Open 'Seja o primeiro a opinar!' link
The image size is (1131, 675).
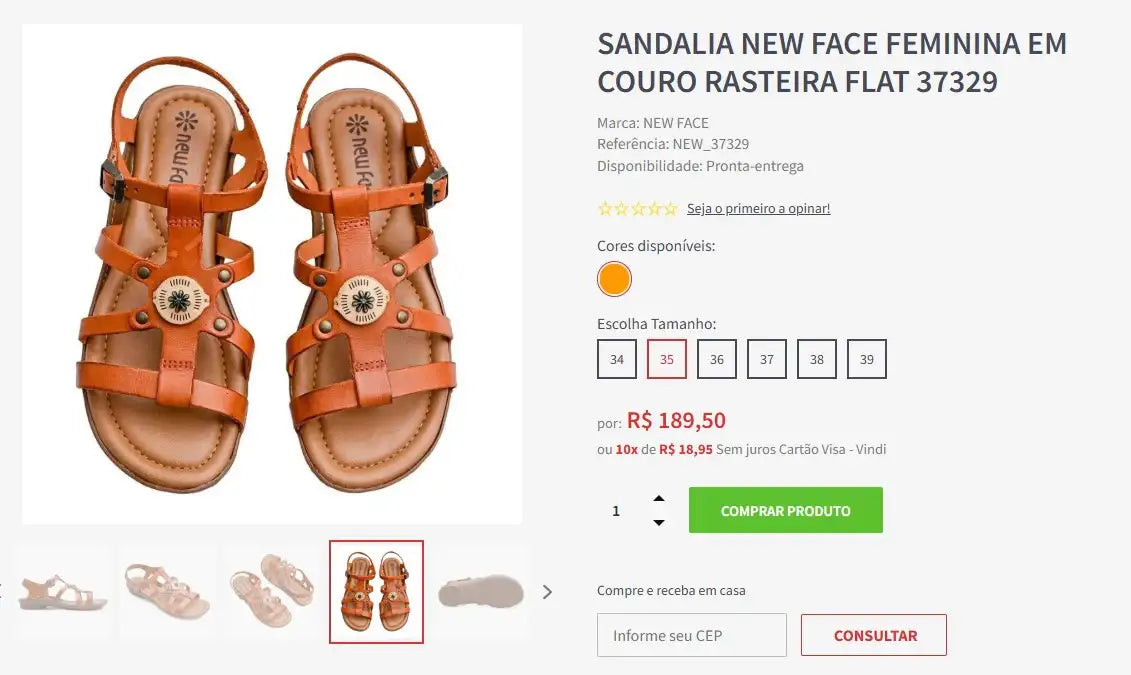coord(758,209)
